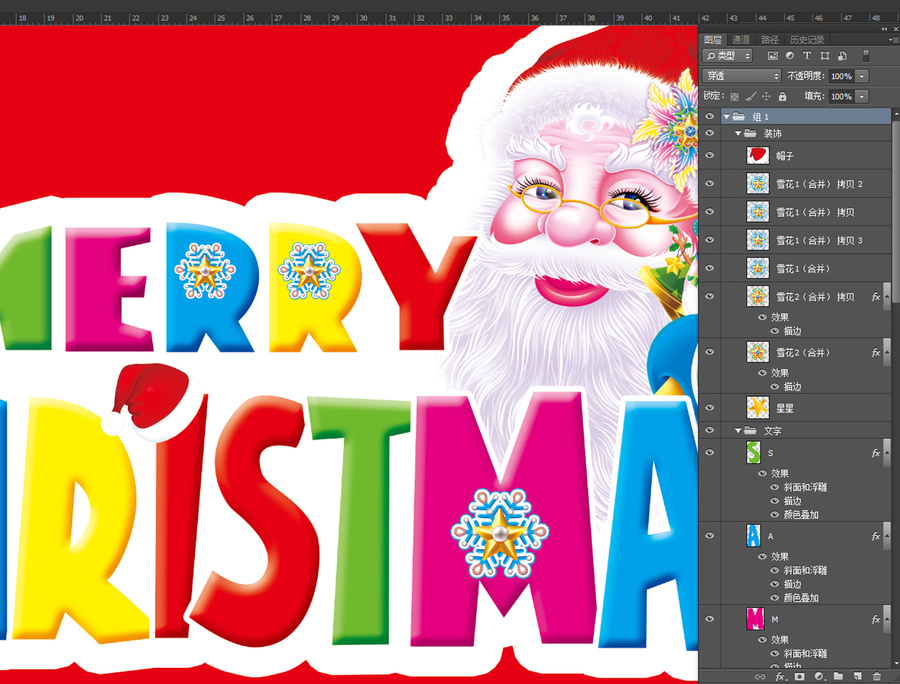Viewport: 900px width, 684px height.
Task: Click fx badge on 雪花2（合并） layer
Action: tap(876, 353)
